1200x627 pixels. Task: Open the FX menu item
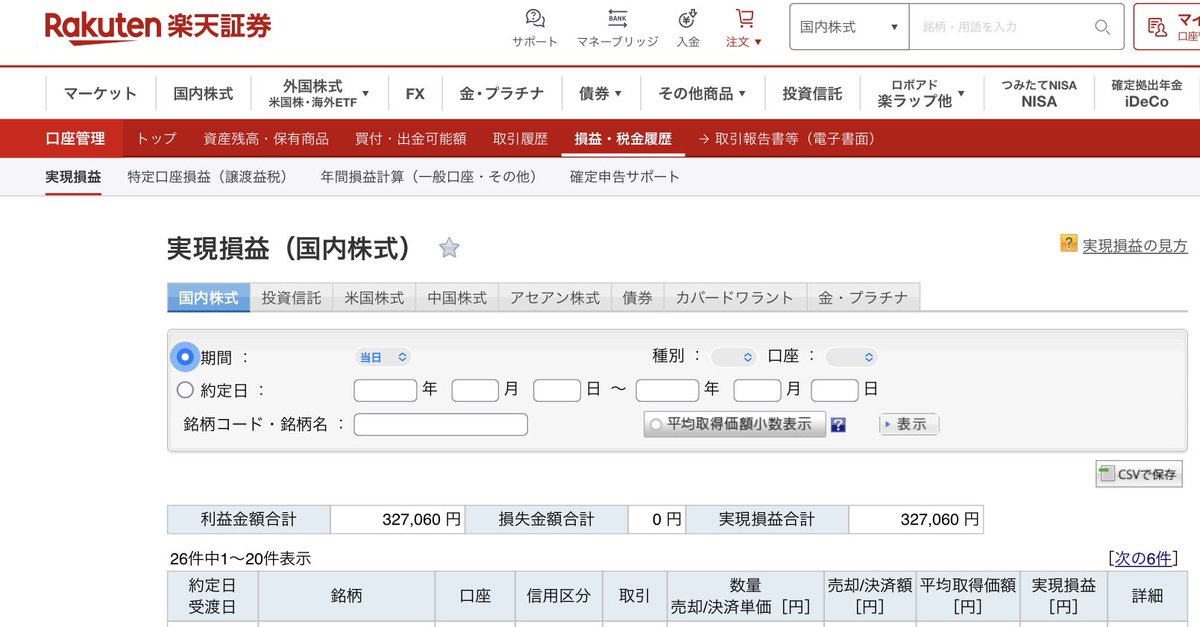(415, 93)
